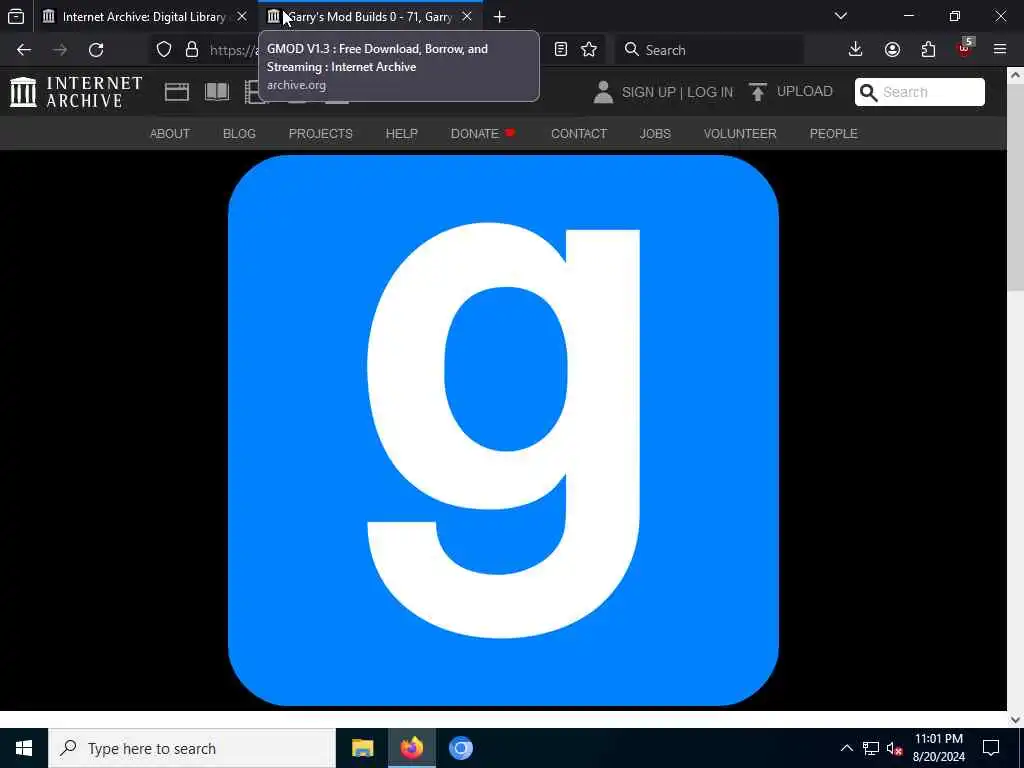Click the scrollbar down arrow
This screenshot has width=1024, height=768.
point(1016,720)
